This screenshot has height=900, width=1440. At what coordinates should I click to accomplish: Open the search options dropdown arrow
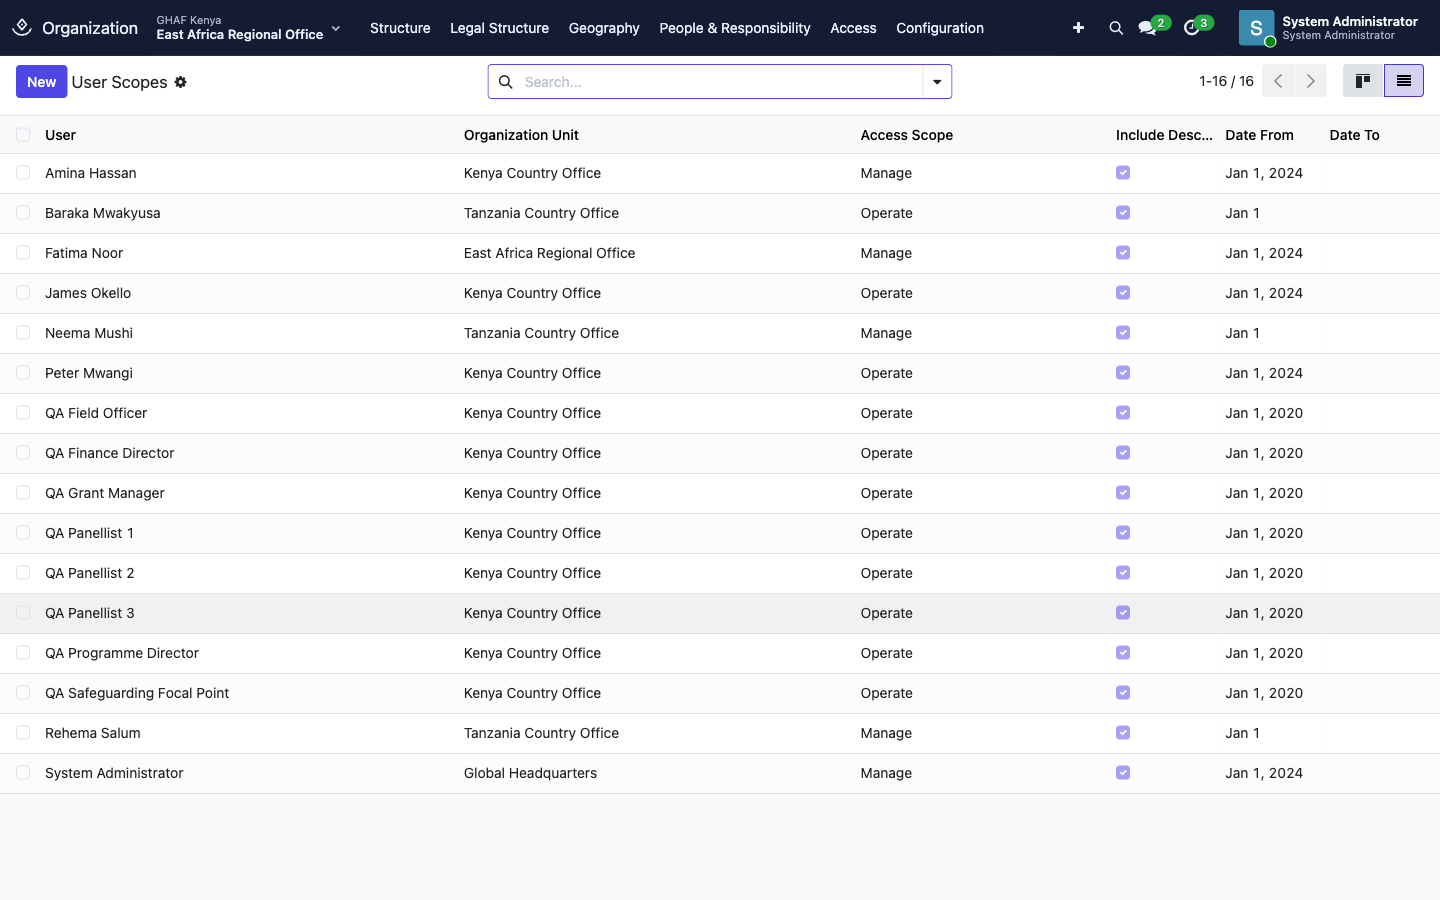click(937, 82)
